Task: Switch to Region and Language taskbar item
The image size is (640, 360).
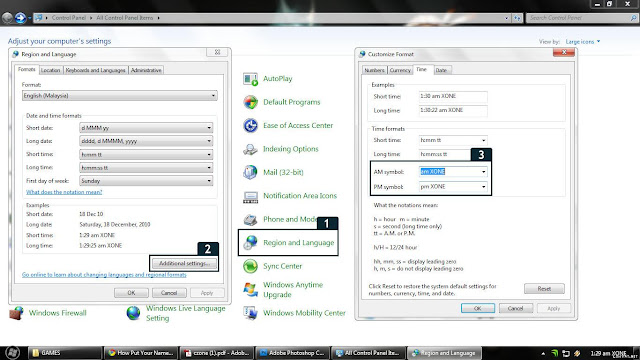Action: pyautogui.click(x=444, y=353)
